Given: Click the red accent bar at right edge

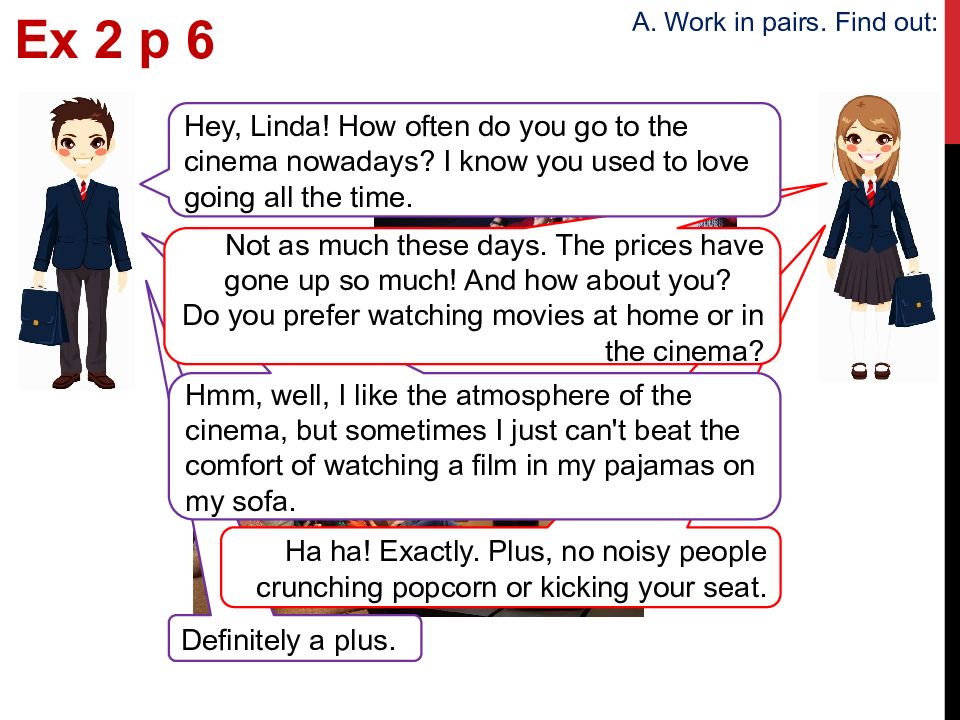Looking at the screenshot, I should coord(952,72).
